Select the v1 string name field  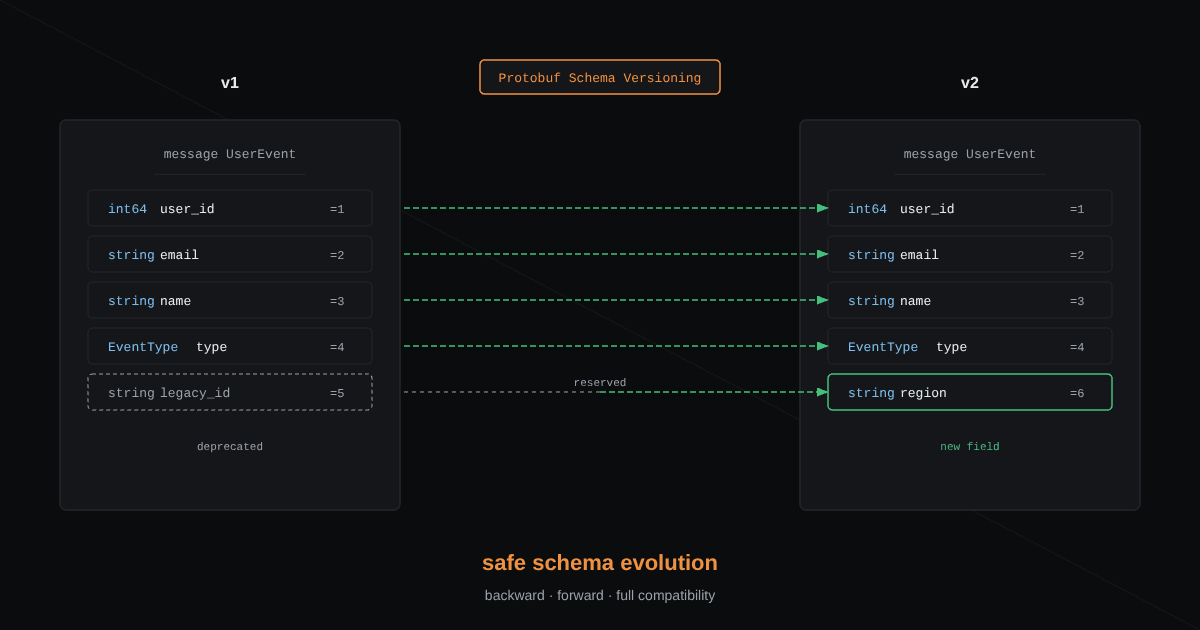[x=230, y=300]
